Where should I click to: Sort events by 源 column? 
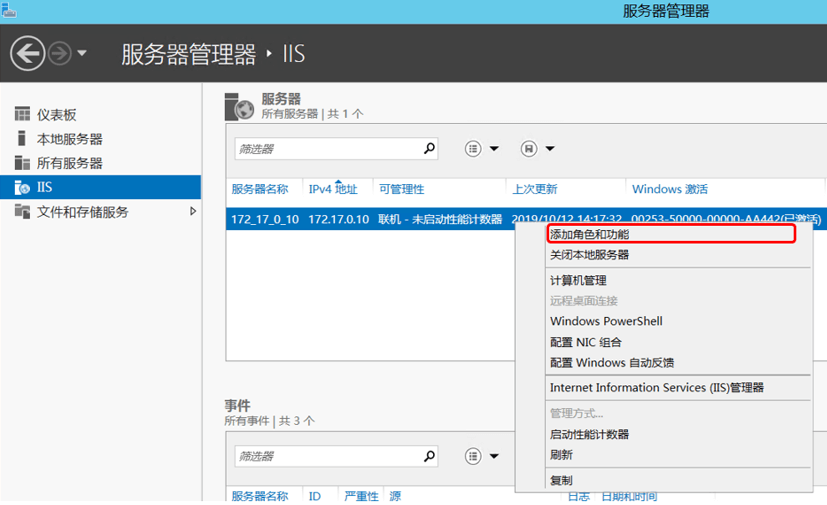point(395,496)
